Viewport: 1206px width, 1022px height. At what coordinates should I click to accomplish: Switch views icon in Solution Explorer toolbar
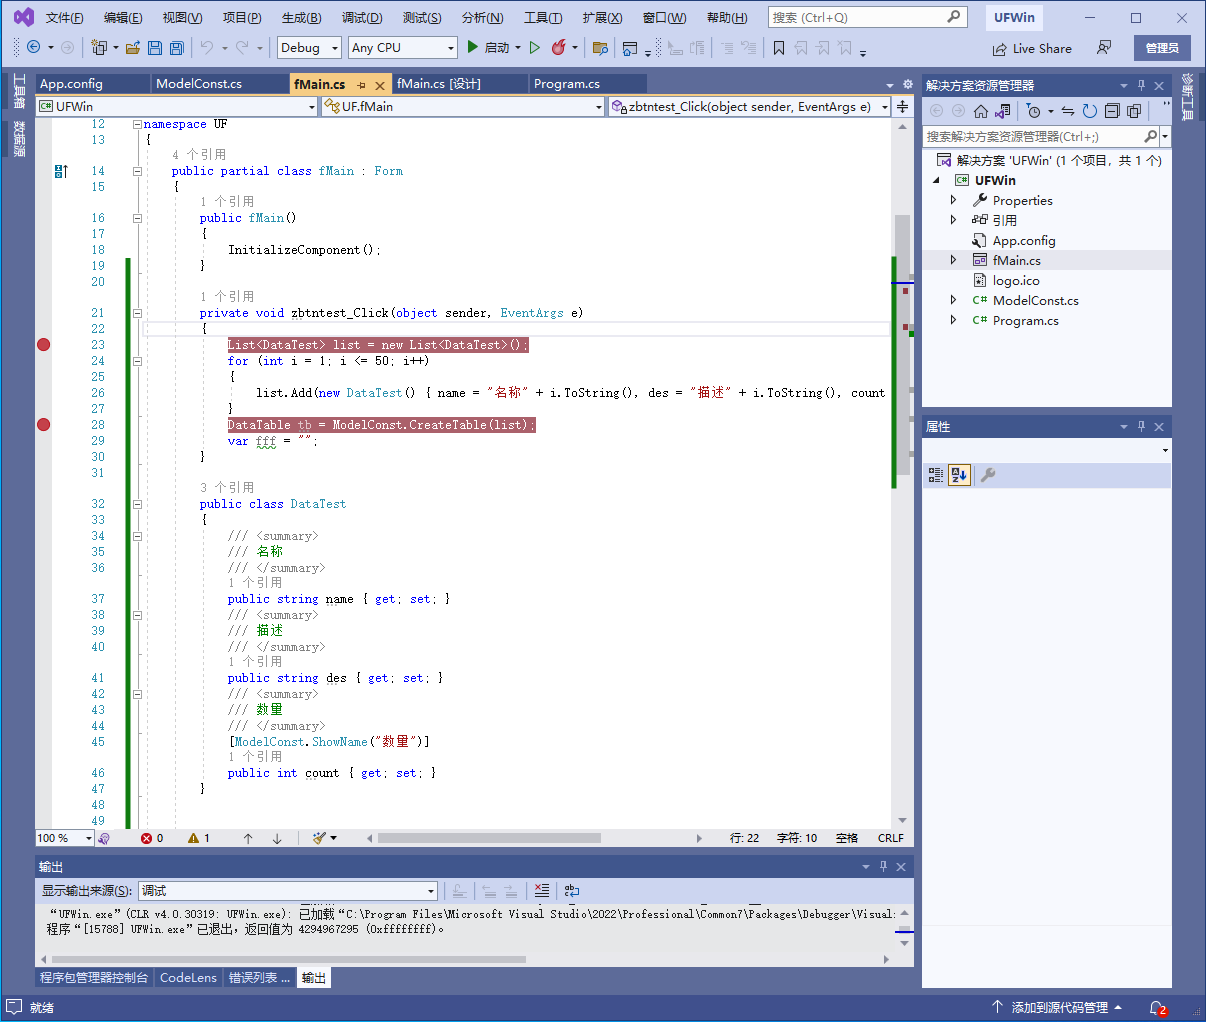click(x=1003, y=111)
